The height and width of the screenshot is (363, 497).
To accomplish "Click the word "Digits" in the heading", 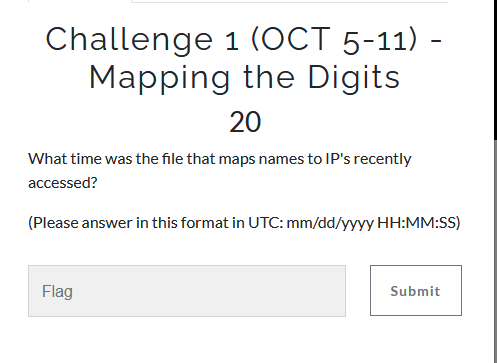I will click(354, 78).
